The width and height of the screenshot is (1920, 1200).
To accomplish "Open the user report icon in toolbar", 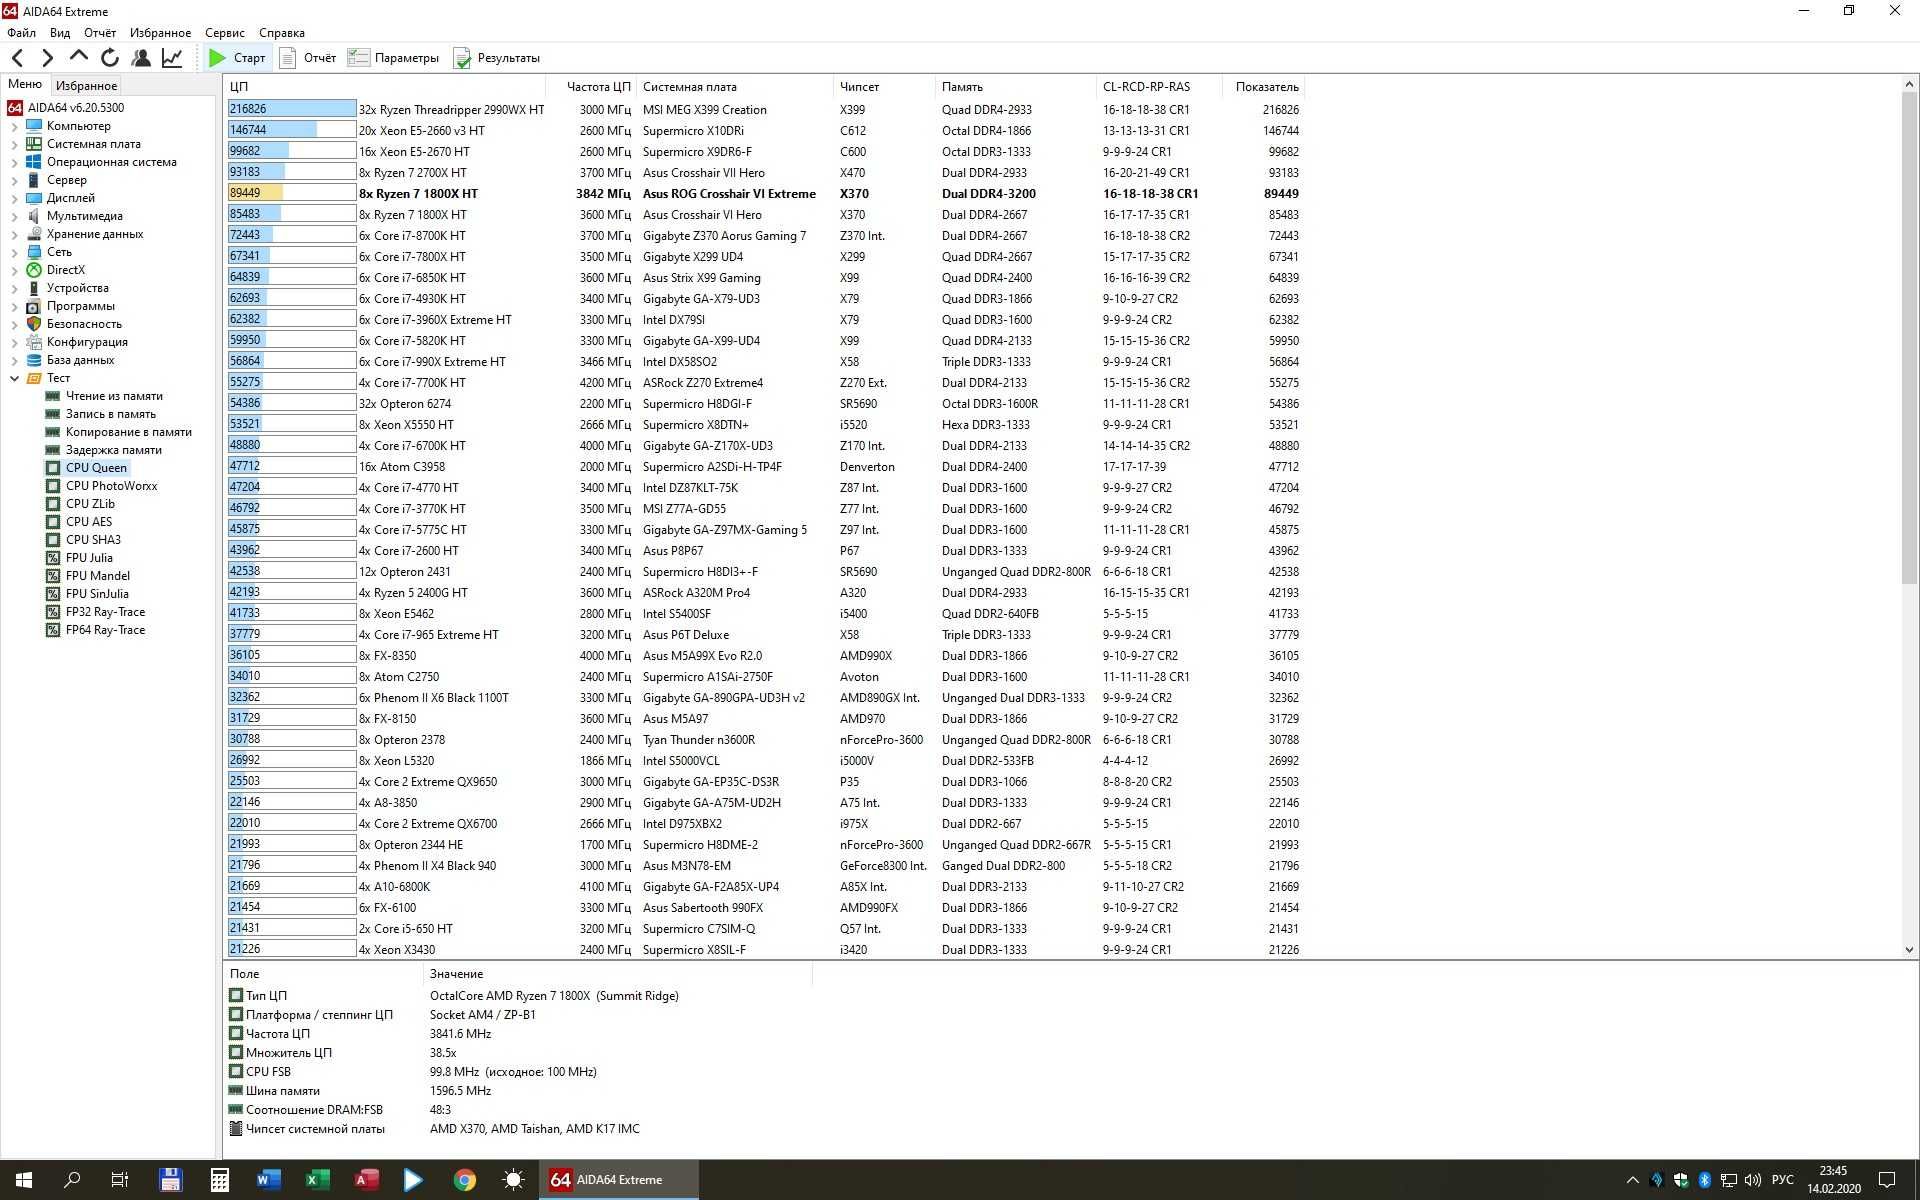I will (141, 58).
